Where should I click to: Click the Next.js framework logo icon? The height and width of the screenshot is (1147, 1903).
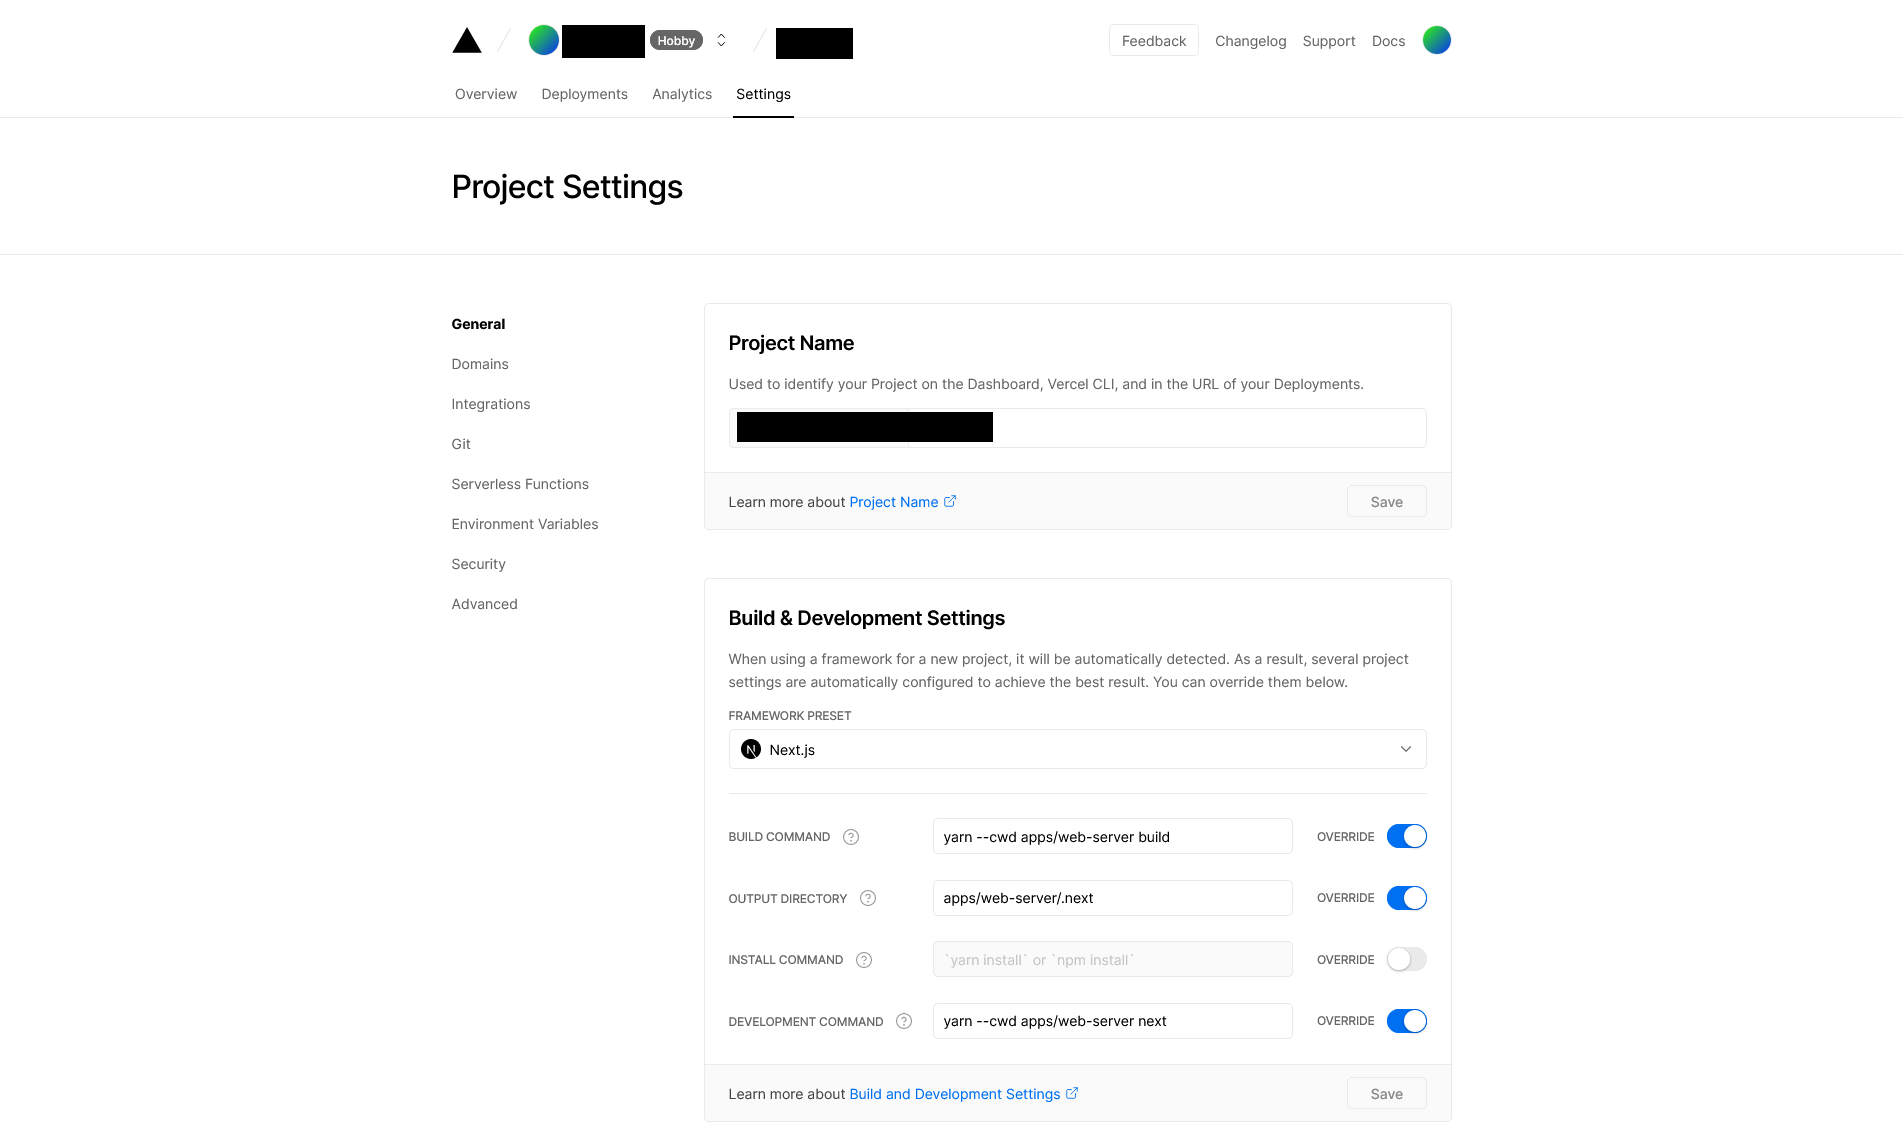pos(751,749)
